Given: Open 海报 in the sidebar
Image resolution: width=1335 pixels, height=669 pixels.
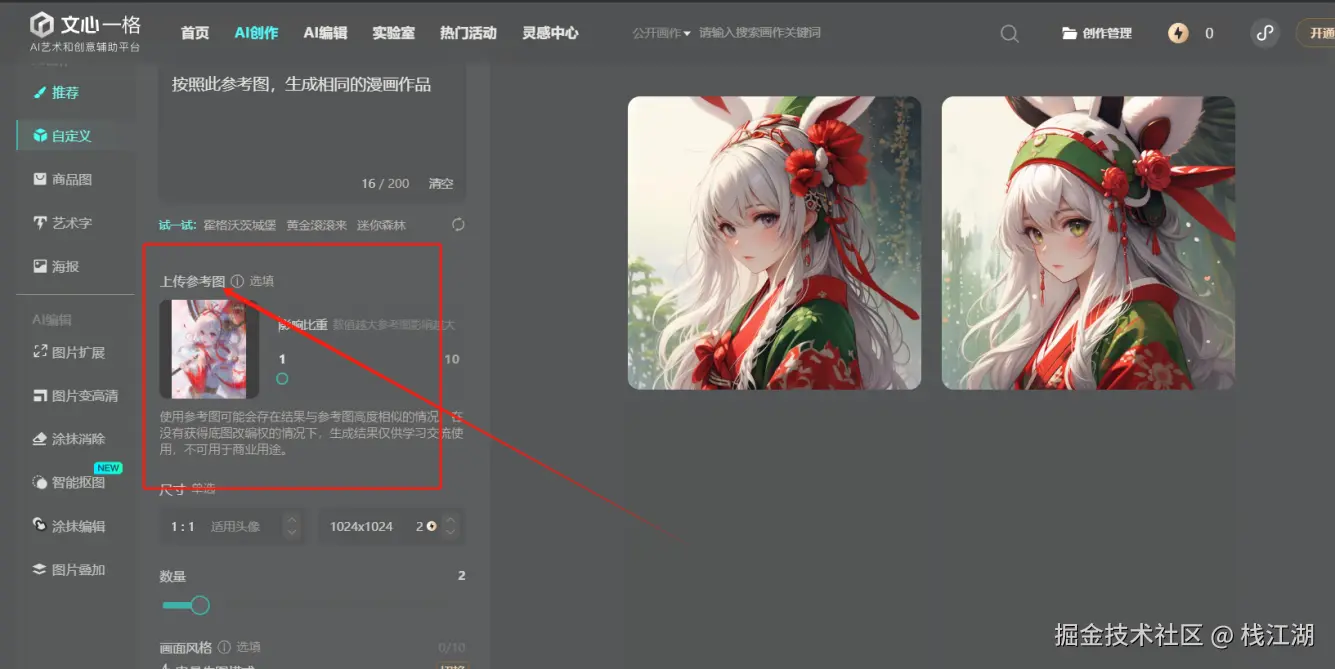Looking at the screenshot, I should click(x=57, y=266).
